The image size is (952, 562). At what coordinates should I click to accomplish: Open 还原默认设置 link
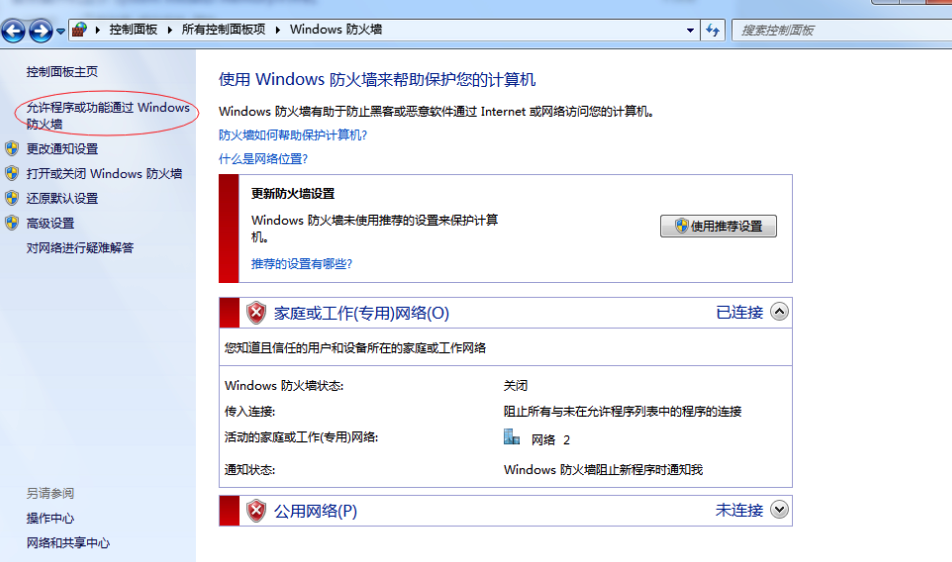[x=62, y=198]
